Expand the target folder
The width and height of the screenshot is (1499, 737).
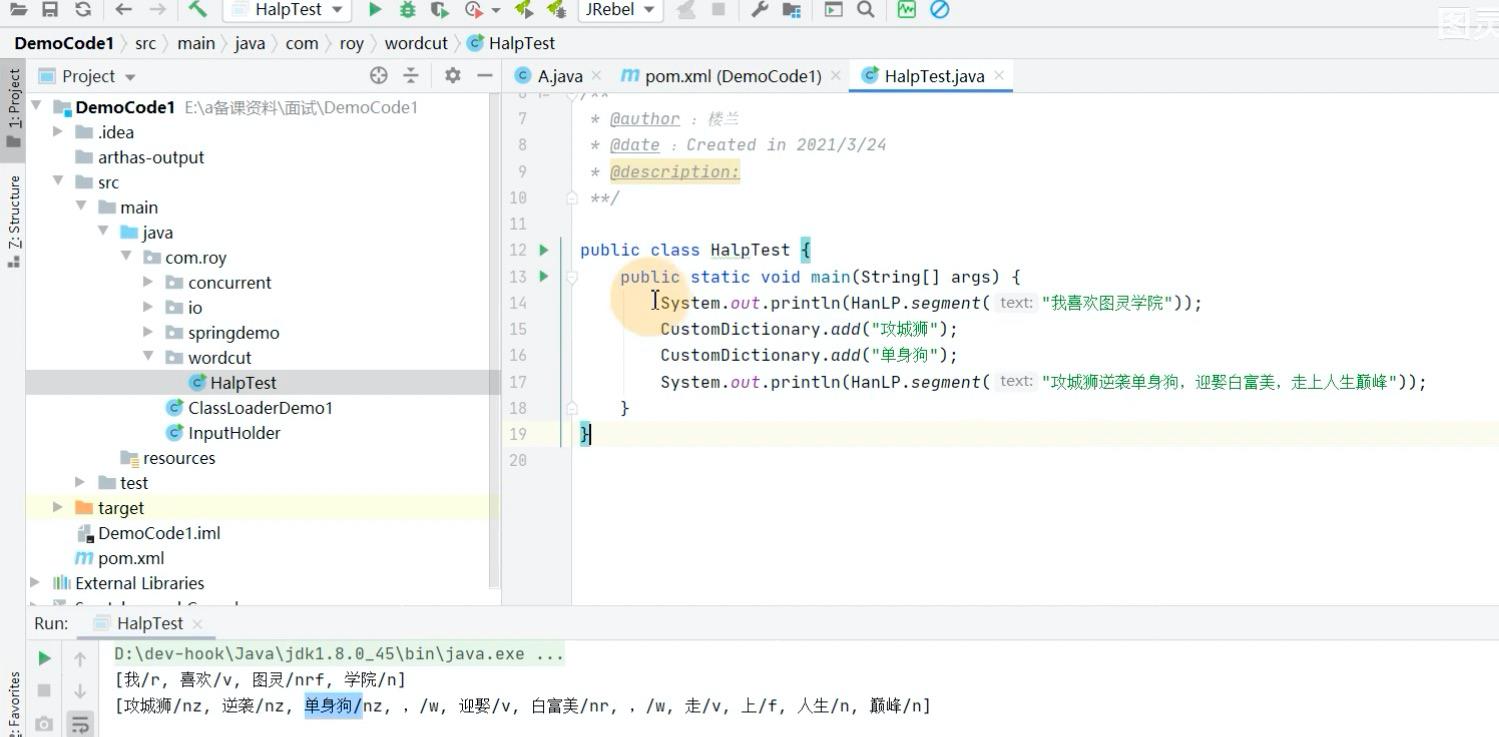58,507
